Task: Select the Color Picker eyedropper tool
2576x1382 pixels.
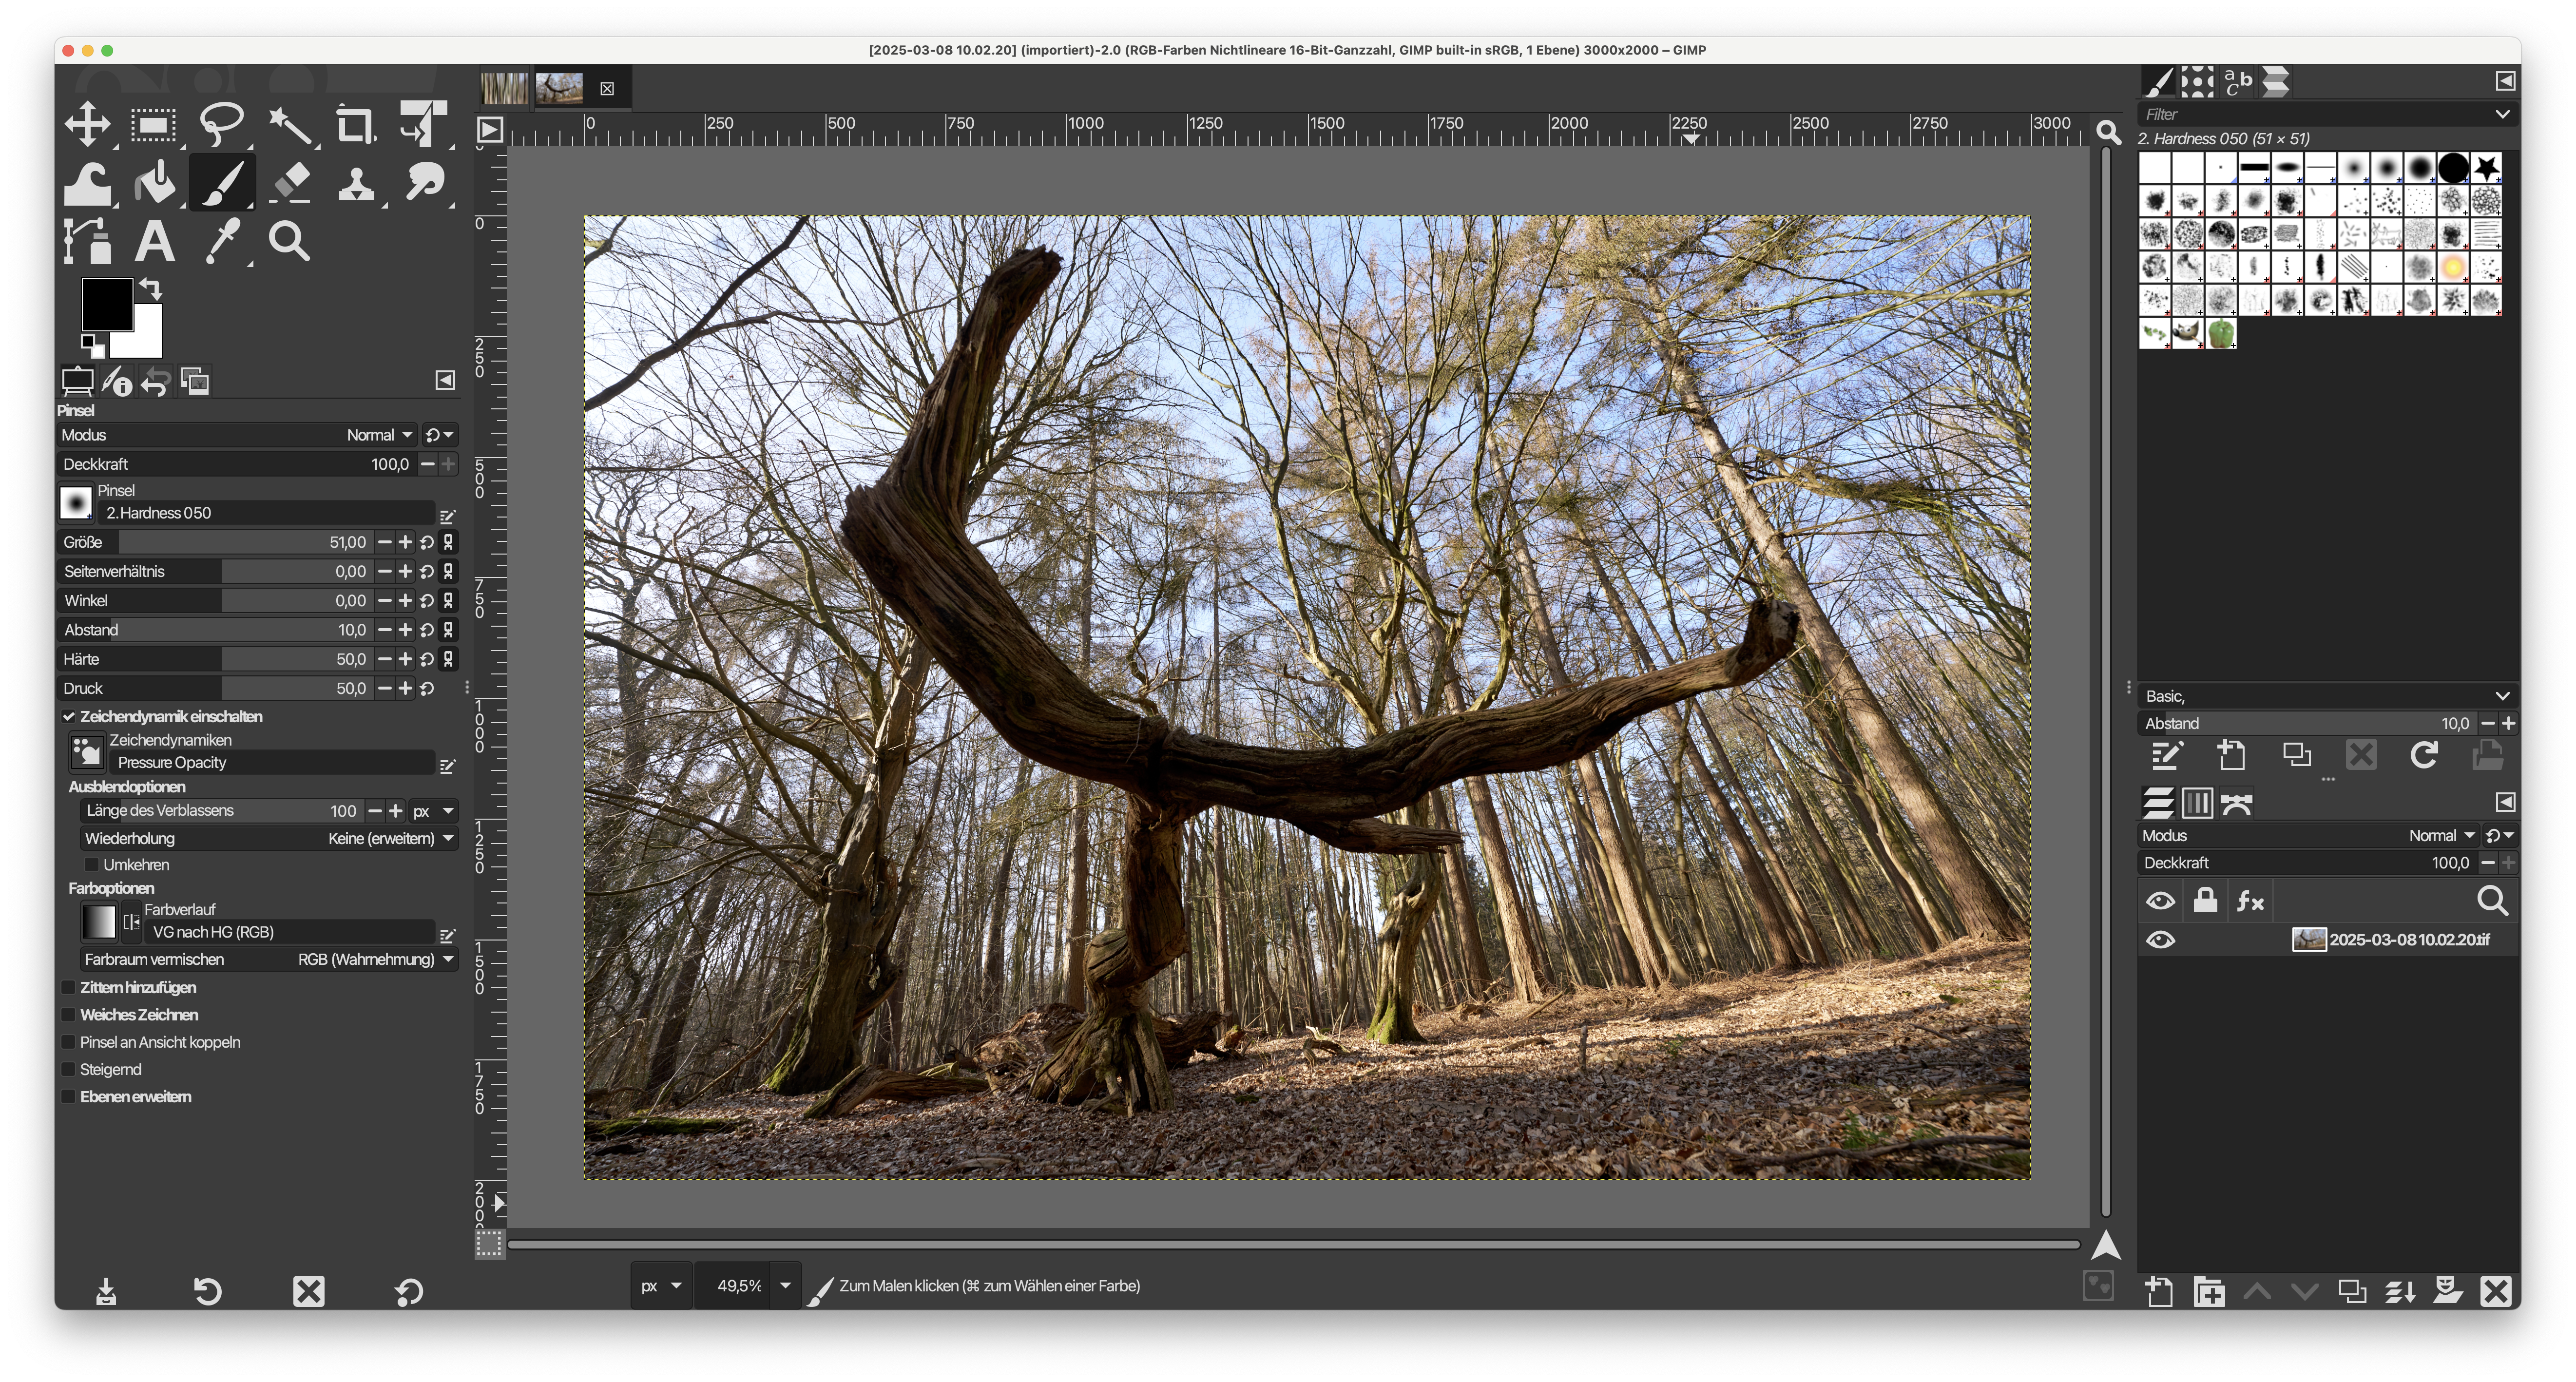Action: tap(222, 241)
